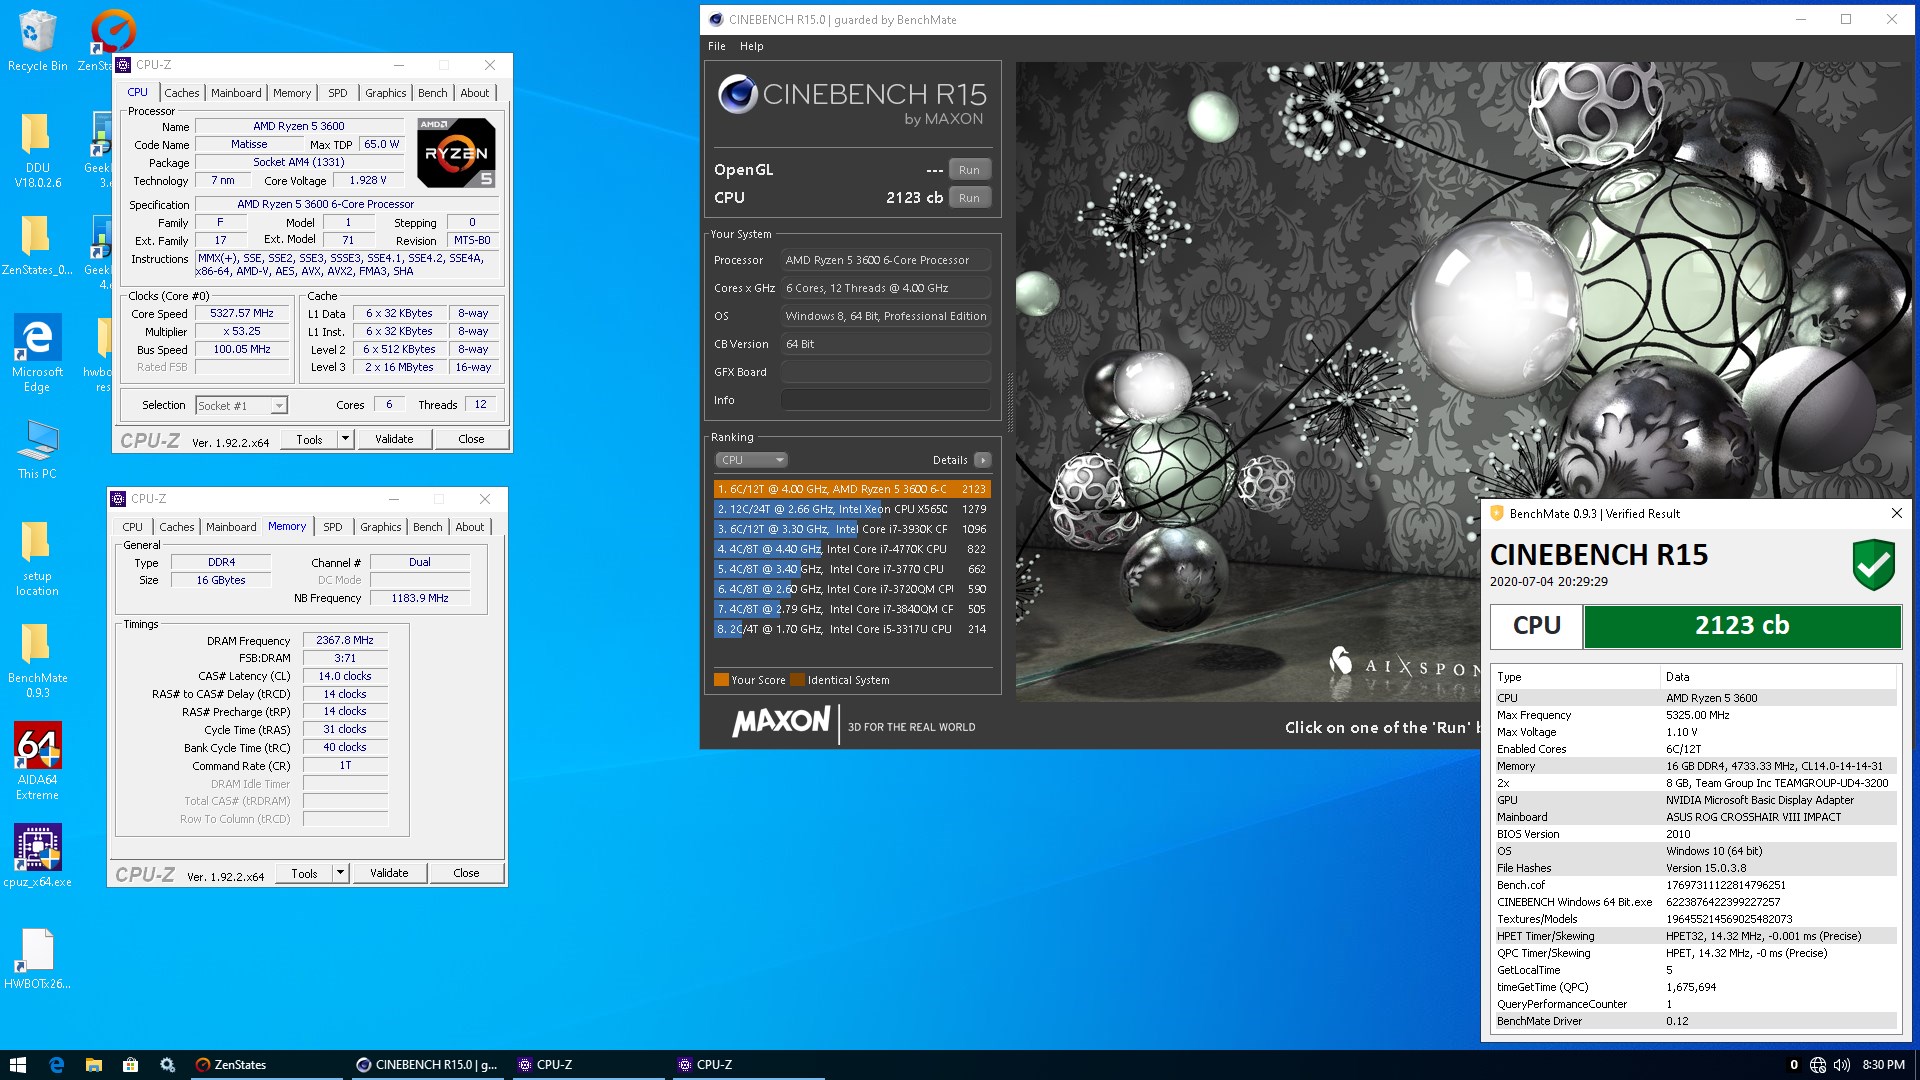Launch cpuz_x64.exe desktop icon
The width and height of the screenshot is (1920, 1080).
point(37,855)
